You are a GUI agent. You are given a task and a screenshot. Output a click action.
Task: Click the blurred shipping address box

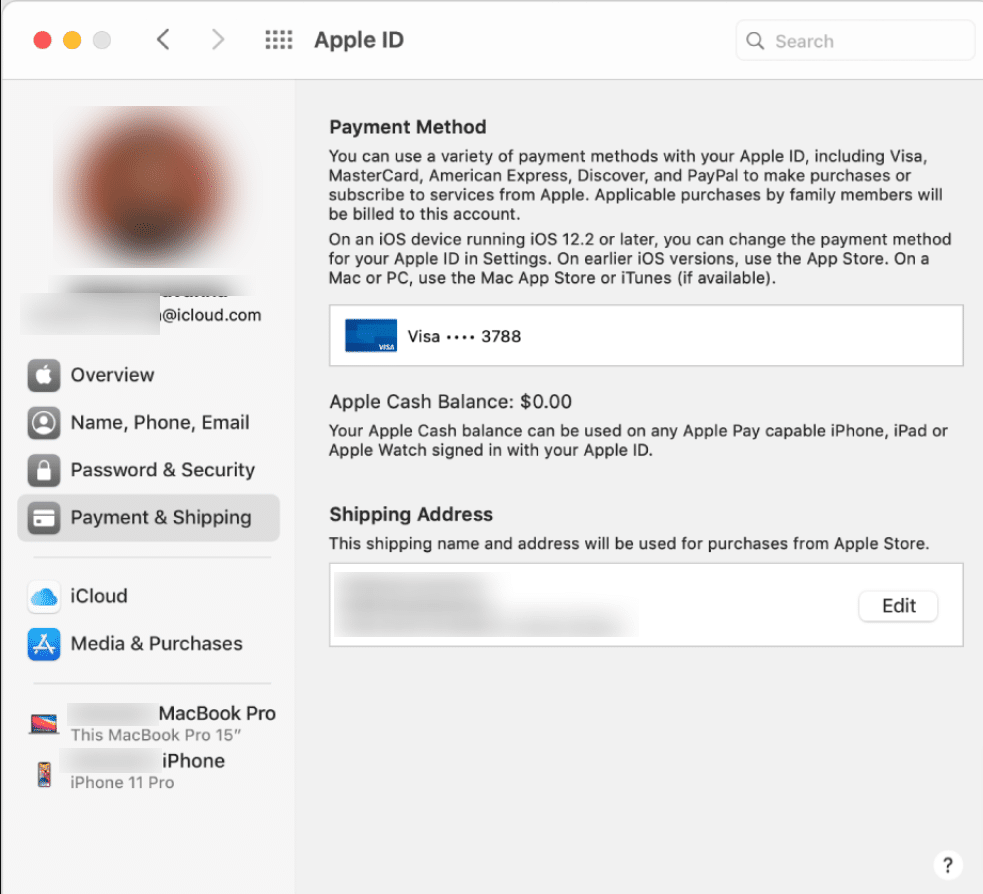point(646,604)
